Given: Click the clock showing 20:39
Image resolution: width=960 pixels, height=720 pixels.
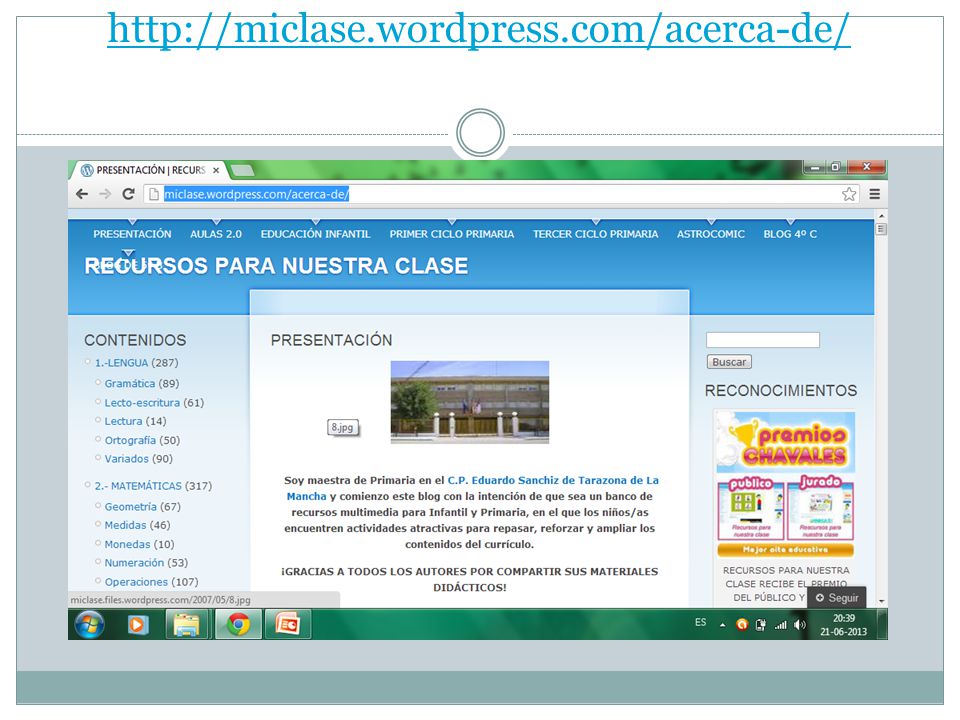Looking at the screenshot, I should coord(844,618).
